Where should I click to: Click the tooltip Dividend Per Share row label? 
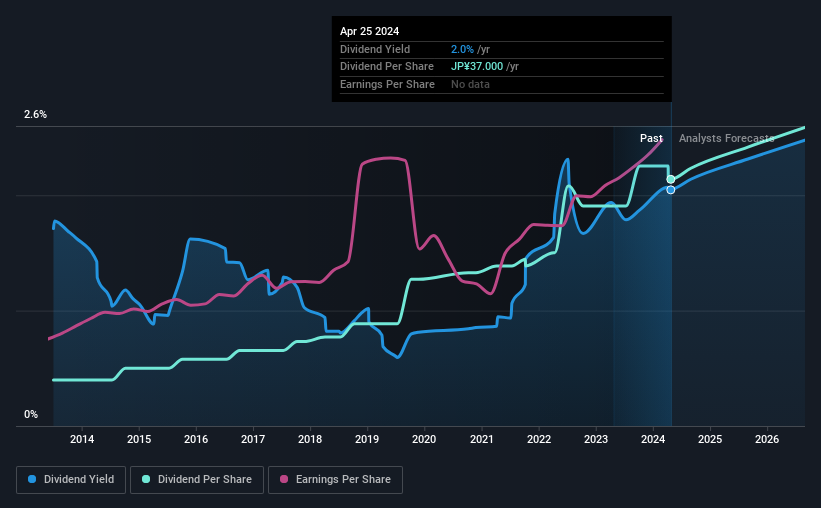pos(387,67)
